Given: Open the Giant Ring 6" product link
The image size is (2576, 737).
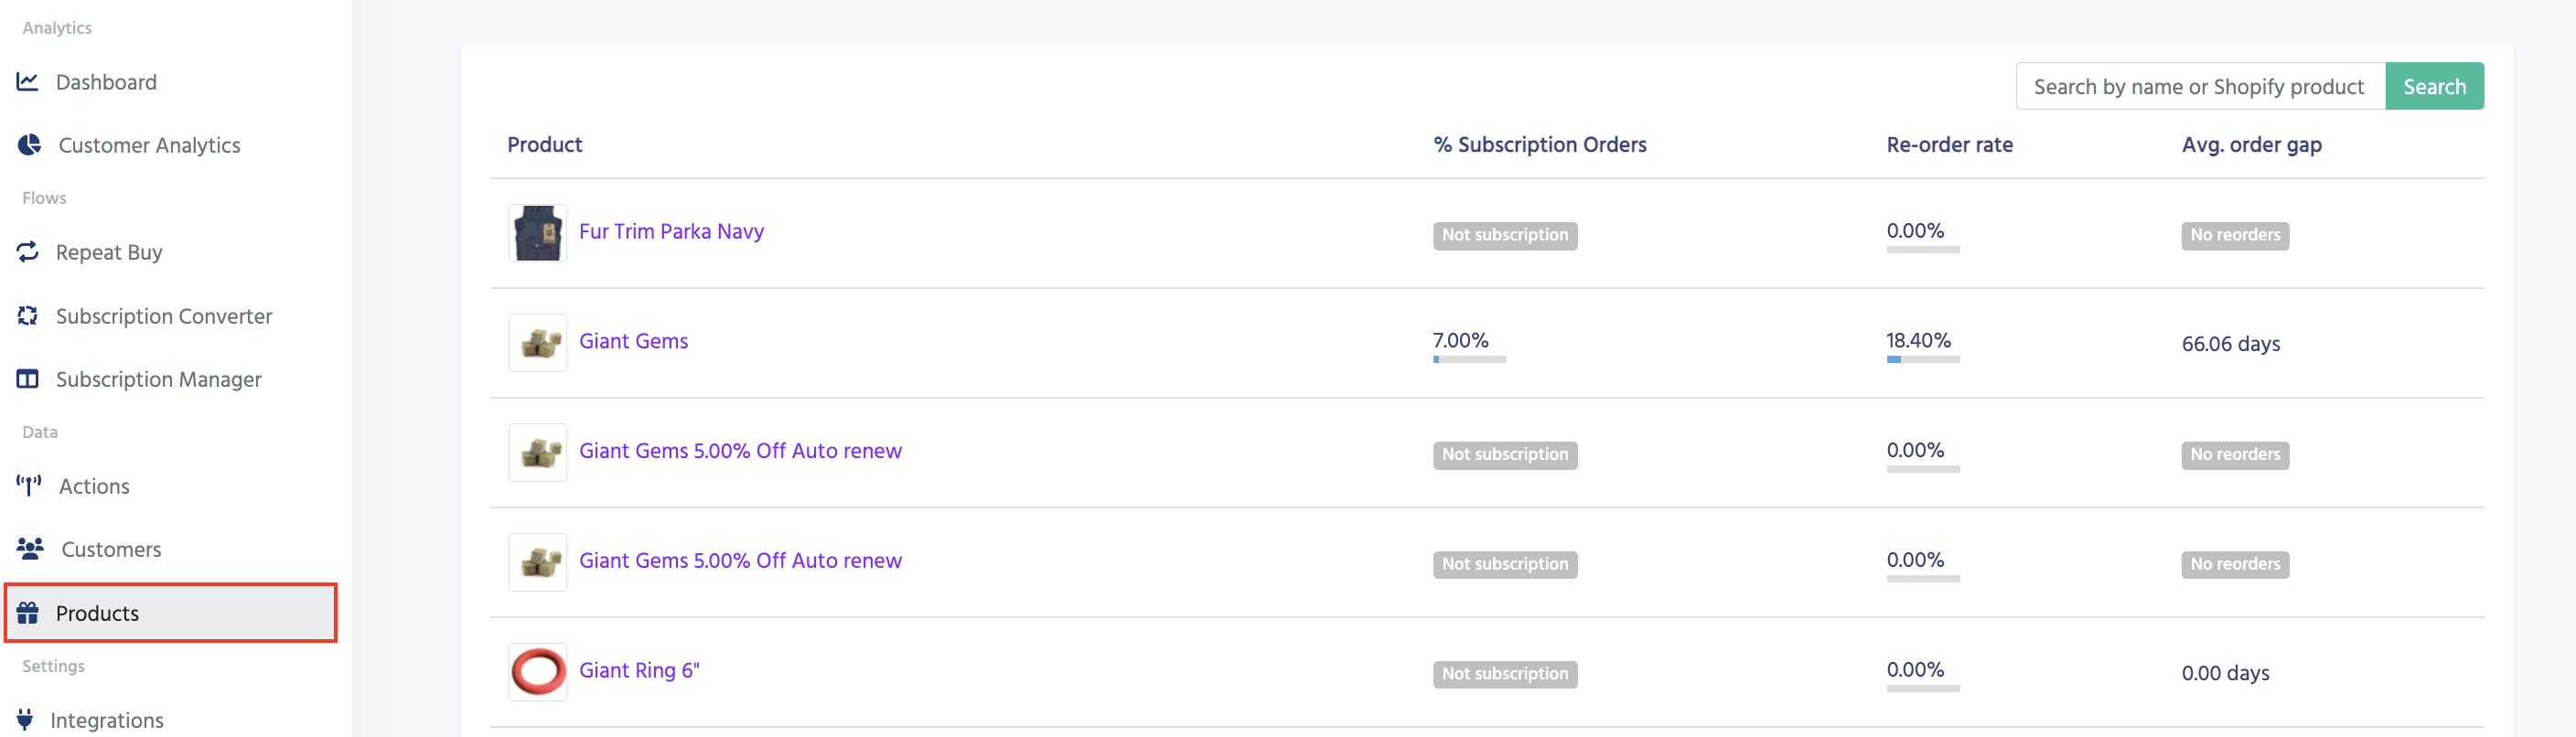Looking at the screenshot, I should coord(639,670).
